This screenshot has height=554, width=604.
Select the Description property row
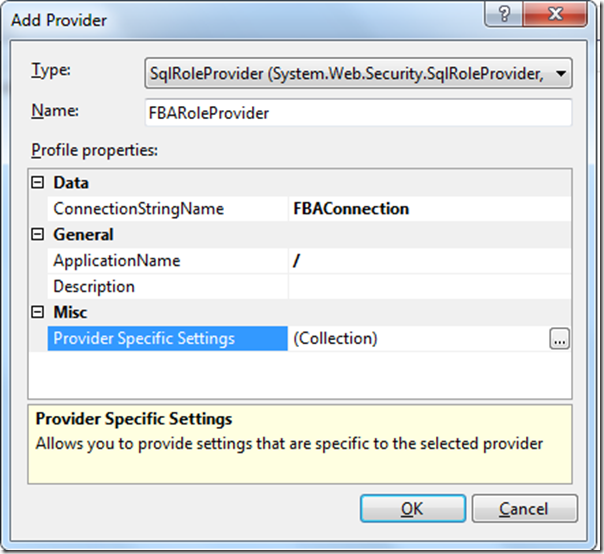coord(93,287)
